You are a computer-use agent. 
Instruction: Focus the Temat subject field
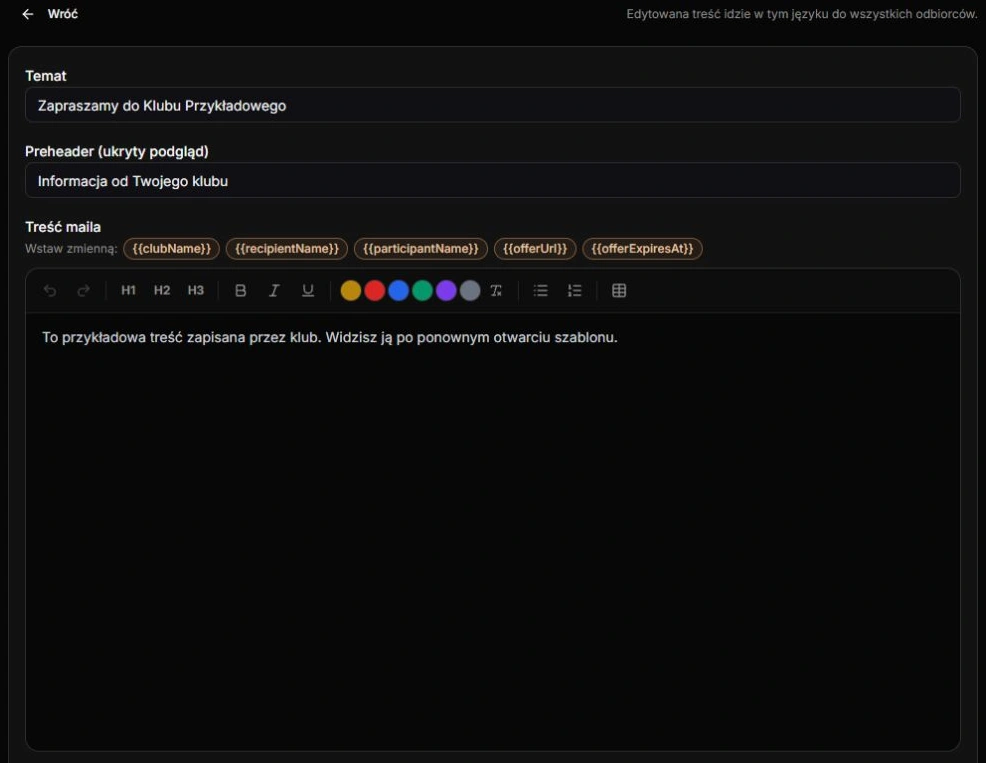point(492,105)
